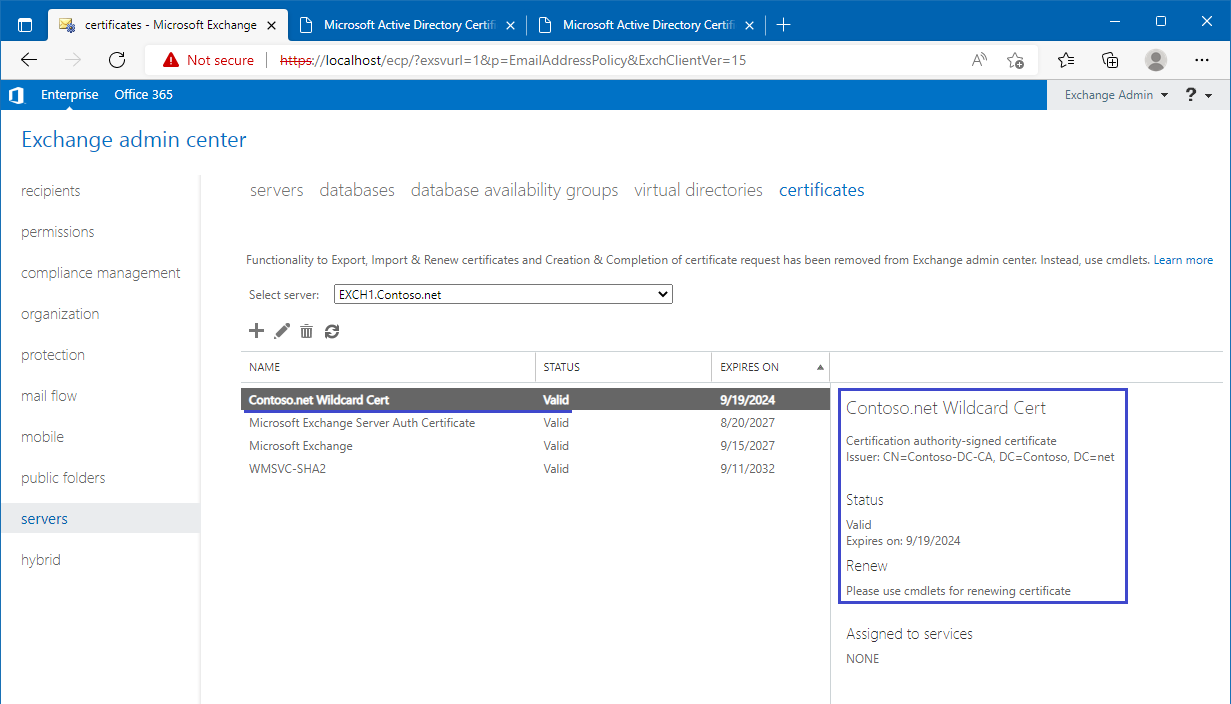Go back using browser back arrow

point(29,60)
